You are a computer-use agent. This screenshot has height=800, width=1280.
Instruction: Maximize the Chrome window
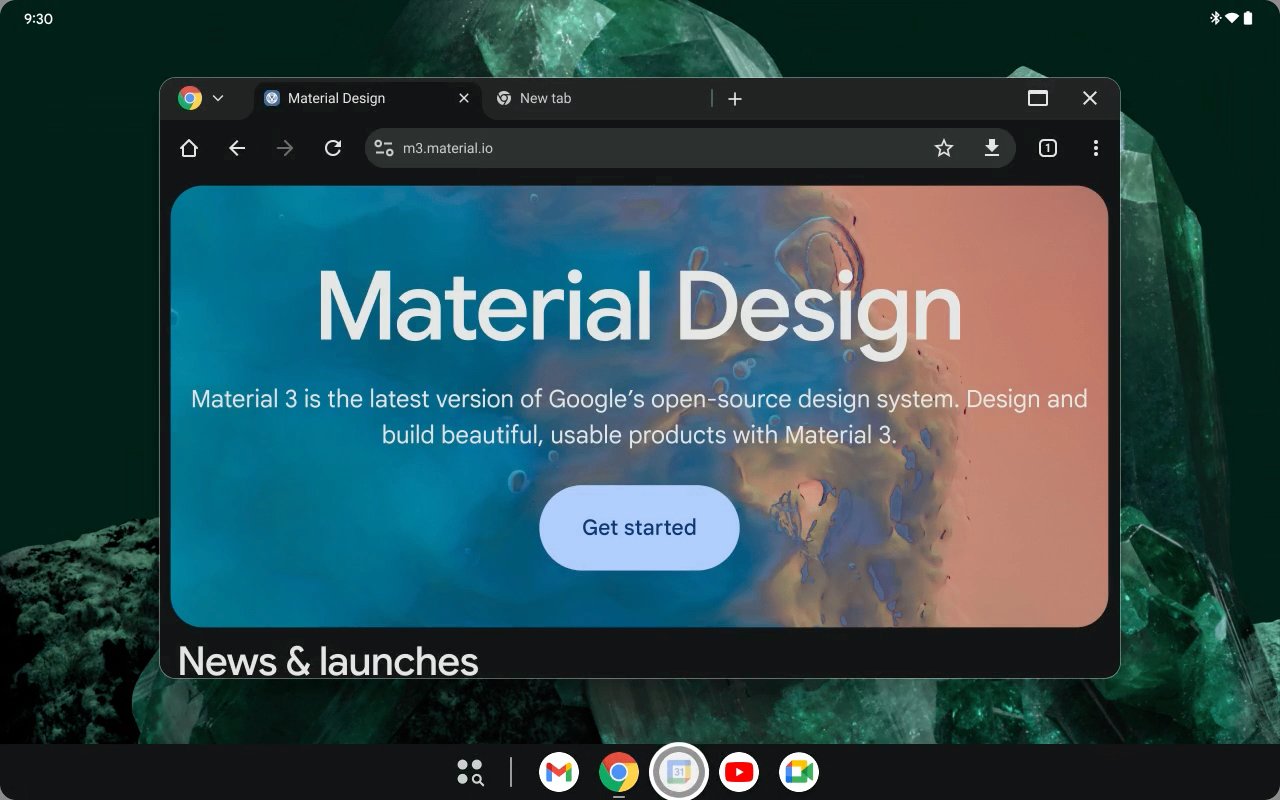(x=1038, y=98)
